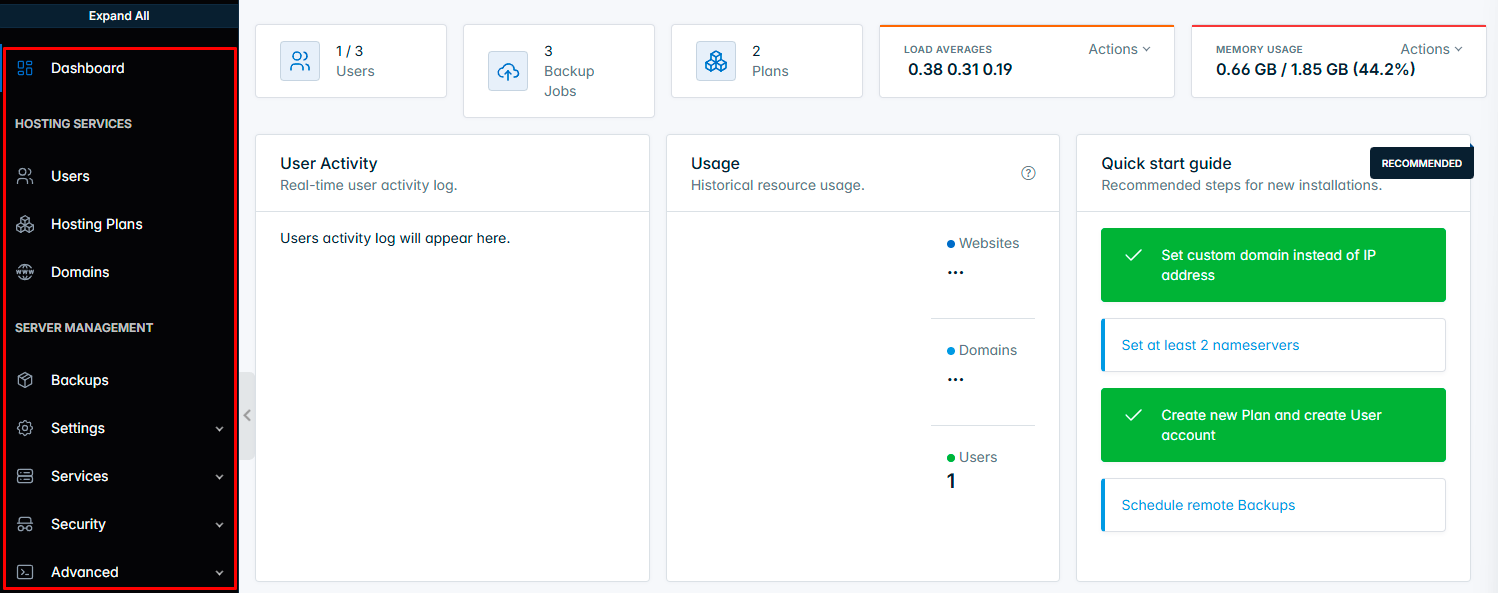Click the Domains globe icon in sidebar

tap(26, 272)
